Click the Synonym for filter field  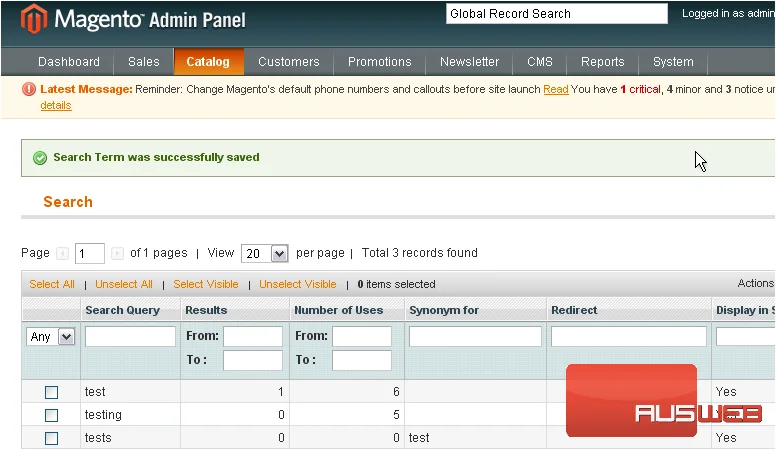pyautogui.click(x=475, y=337)
